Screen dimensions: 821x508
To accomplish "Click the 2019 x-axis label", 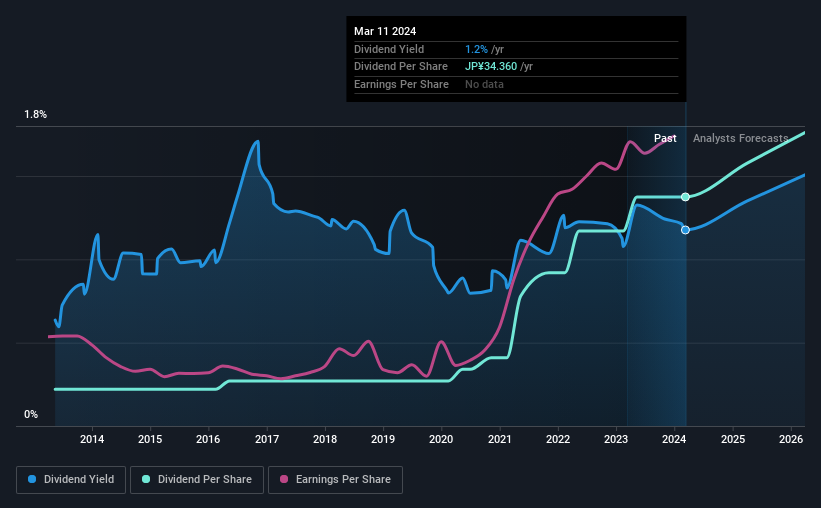I will coord(383,439).
